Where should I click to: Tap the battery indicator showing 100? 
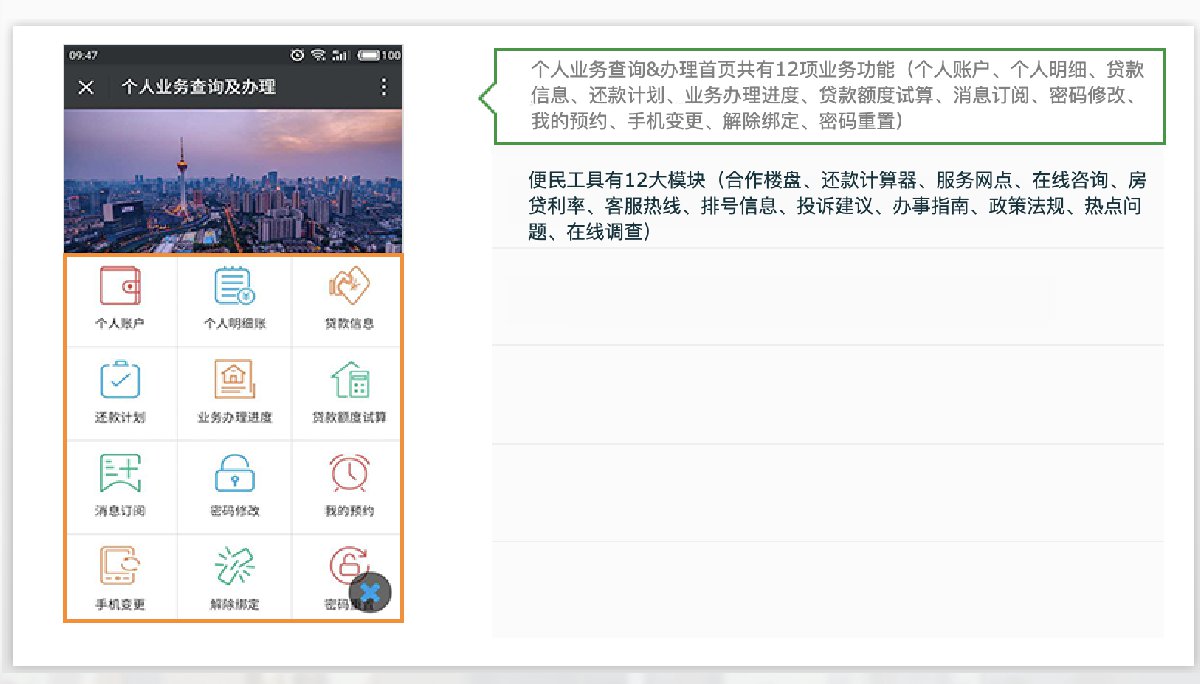pyautogui.click(x=379, y=54)
